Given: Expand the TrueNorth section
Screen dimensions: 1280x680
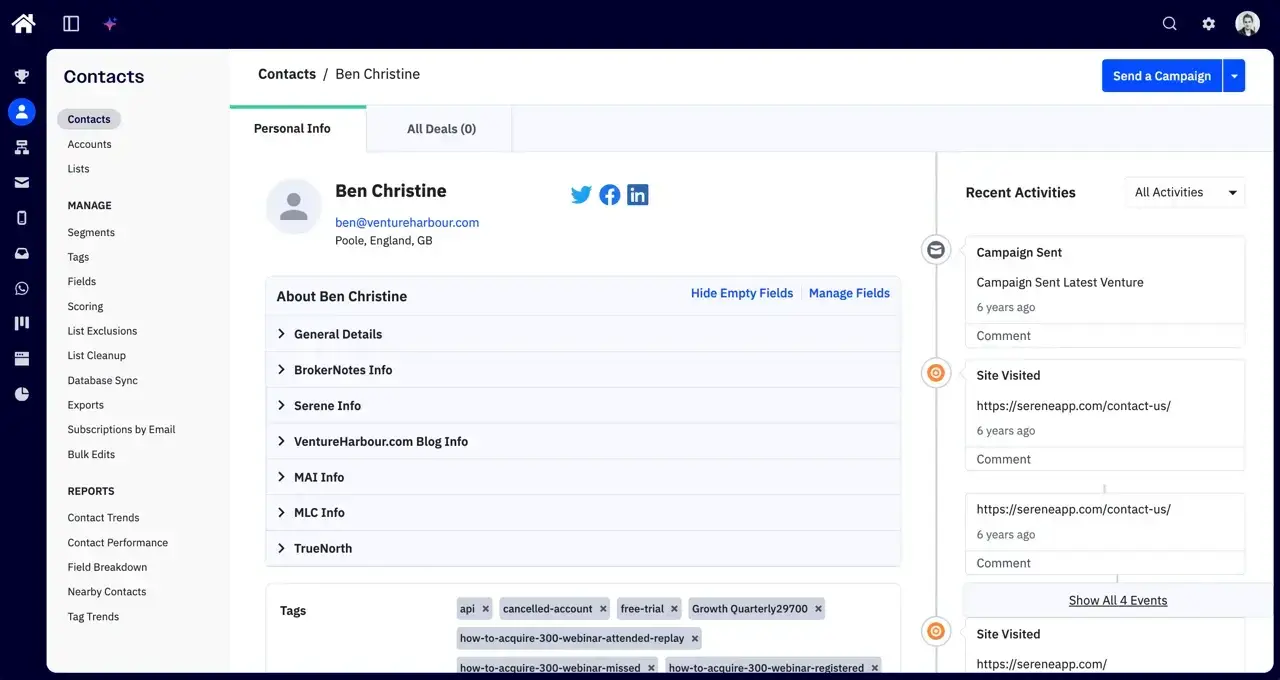Looking at the screenshot, I should 583,548.
